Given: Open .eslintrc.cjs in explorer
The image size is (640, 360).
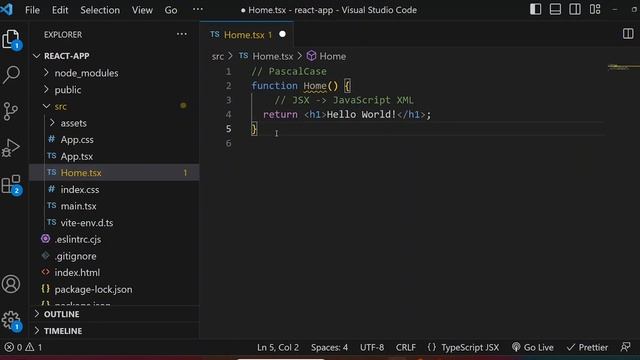Looking at the screenshot, I should tap(114, 239).
